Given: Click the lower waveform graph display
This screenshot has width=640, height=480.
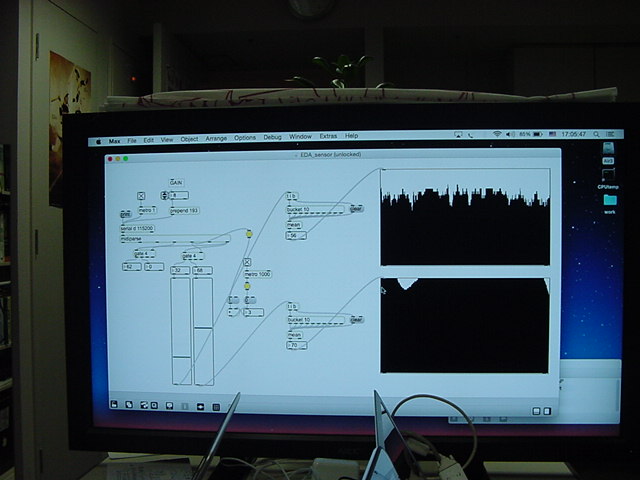Looking at the screenshot, I should coord(465,325).
